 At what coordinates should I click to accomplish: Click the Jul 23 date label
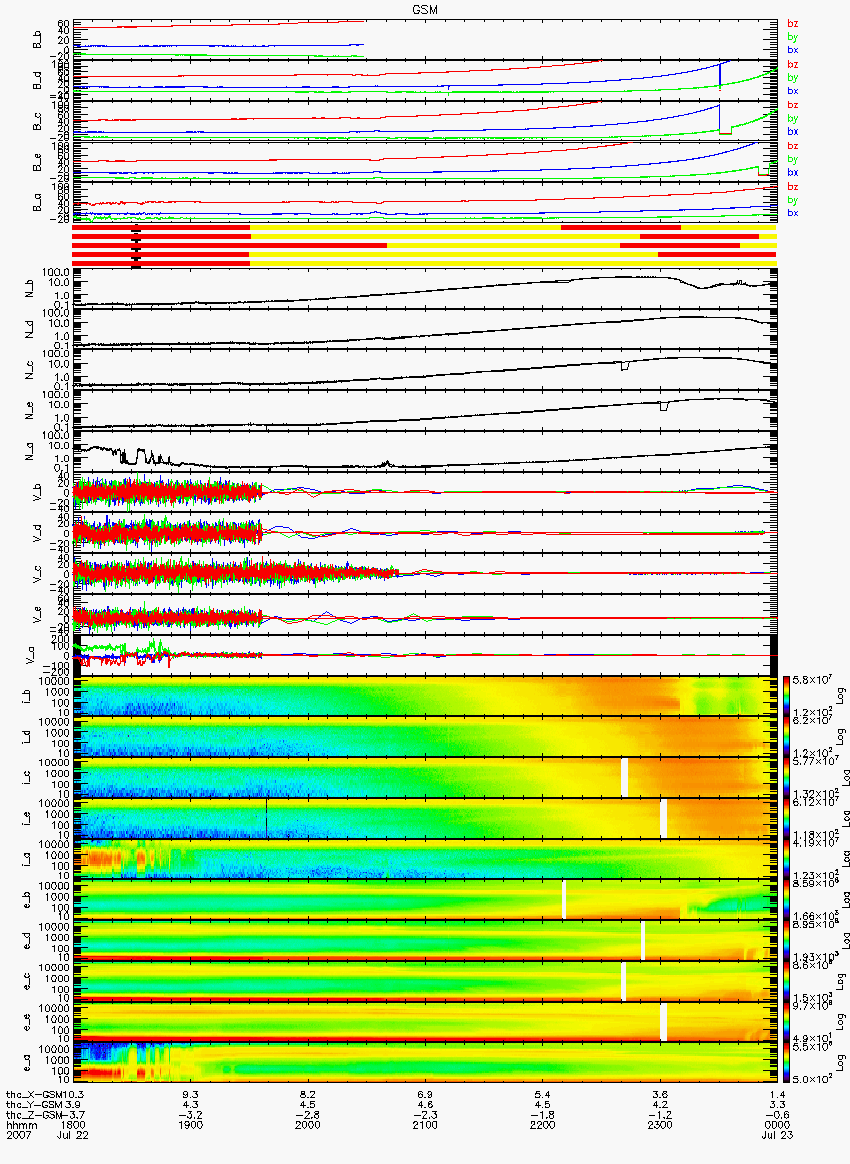[x=777, y=1136]
